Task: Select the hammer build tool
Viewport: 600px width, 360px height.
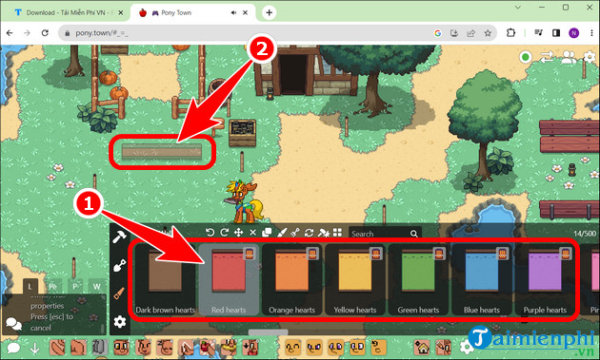Action: click(x=120, y=237)
